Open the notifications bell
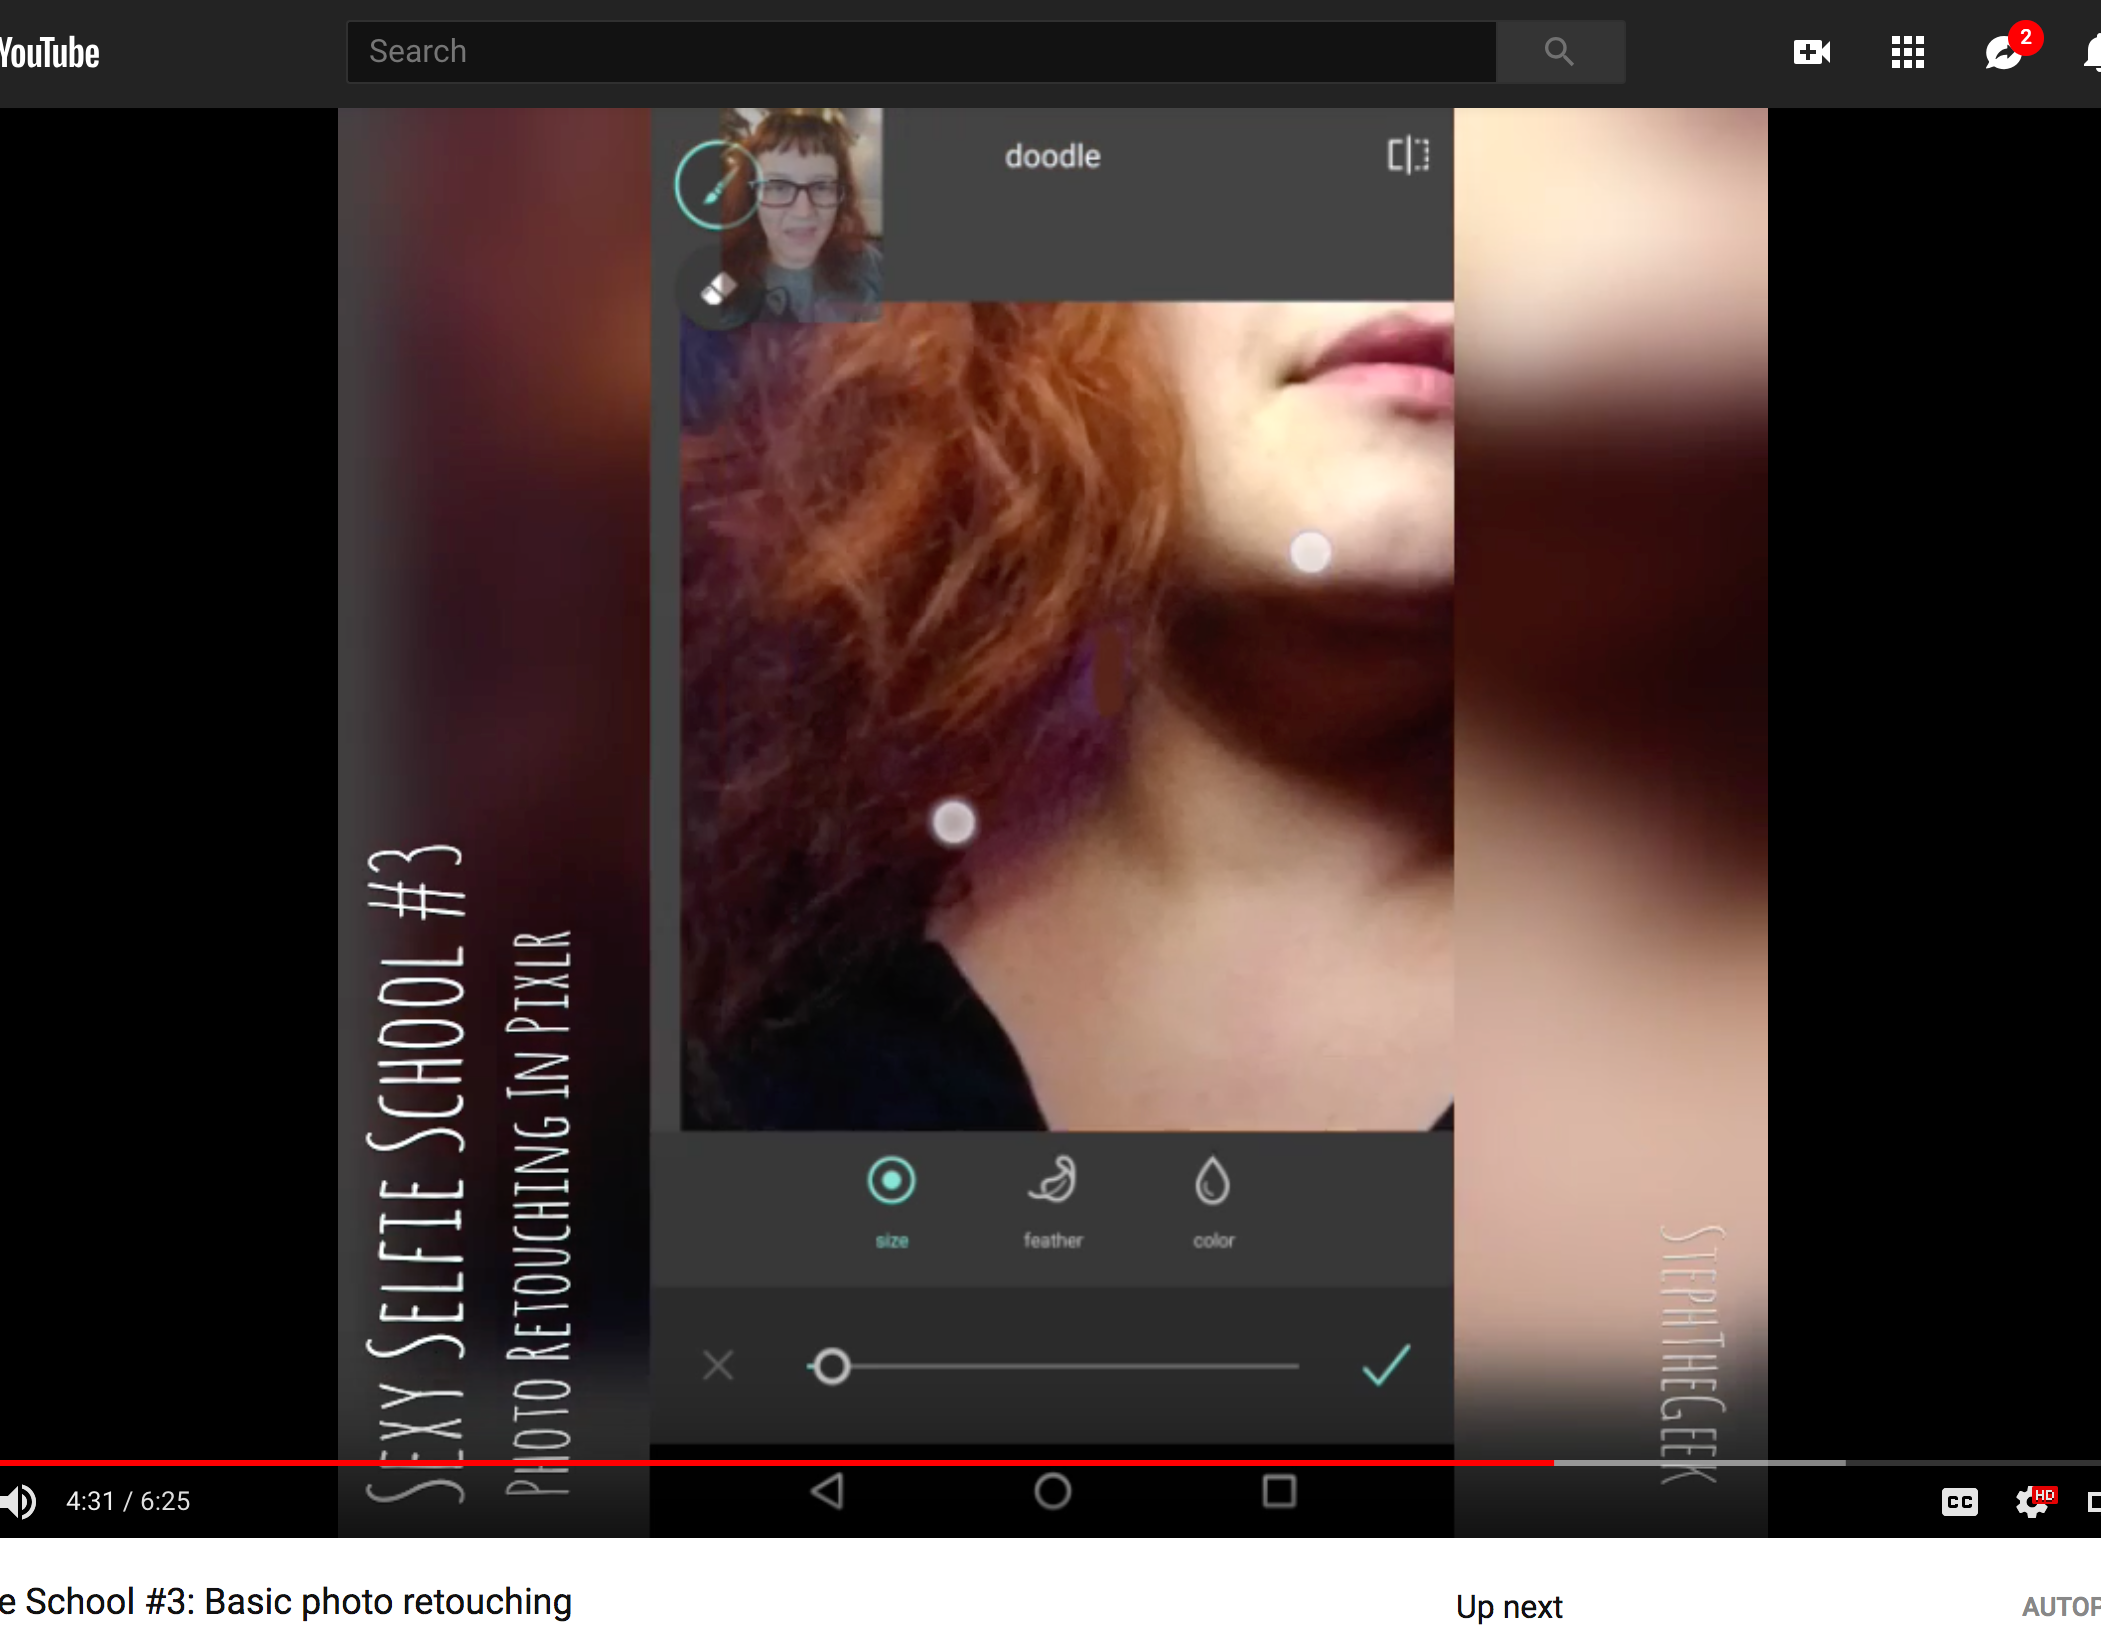 (x=2092, y=52)
